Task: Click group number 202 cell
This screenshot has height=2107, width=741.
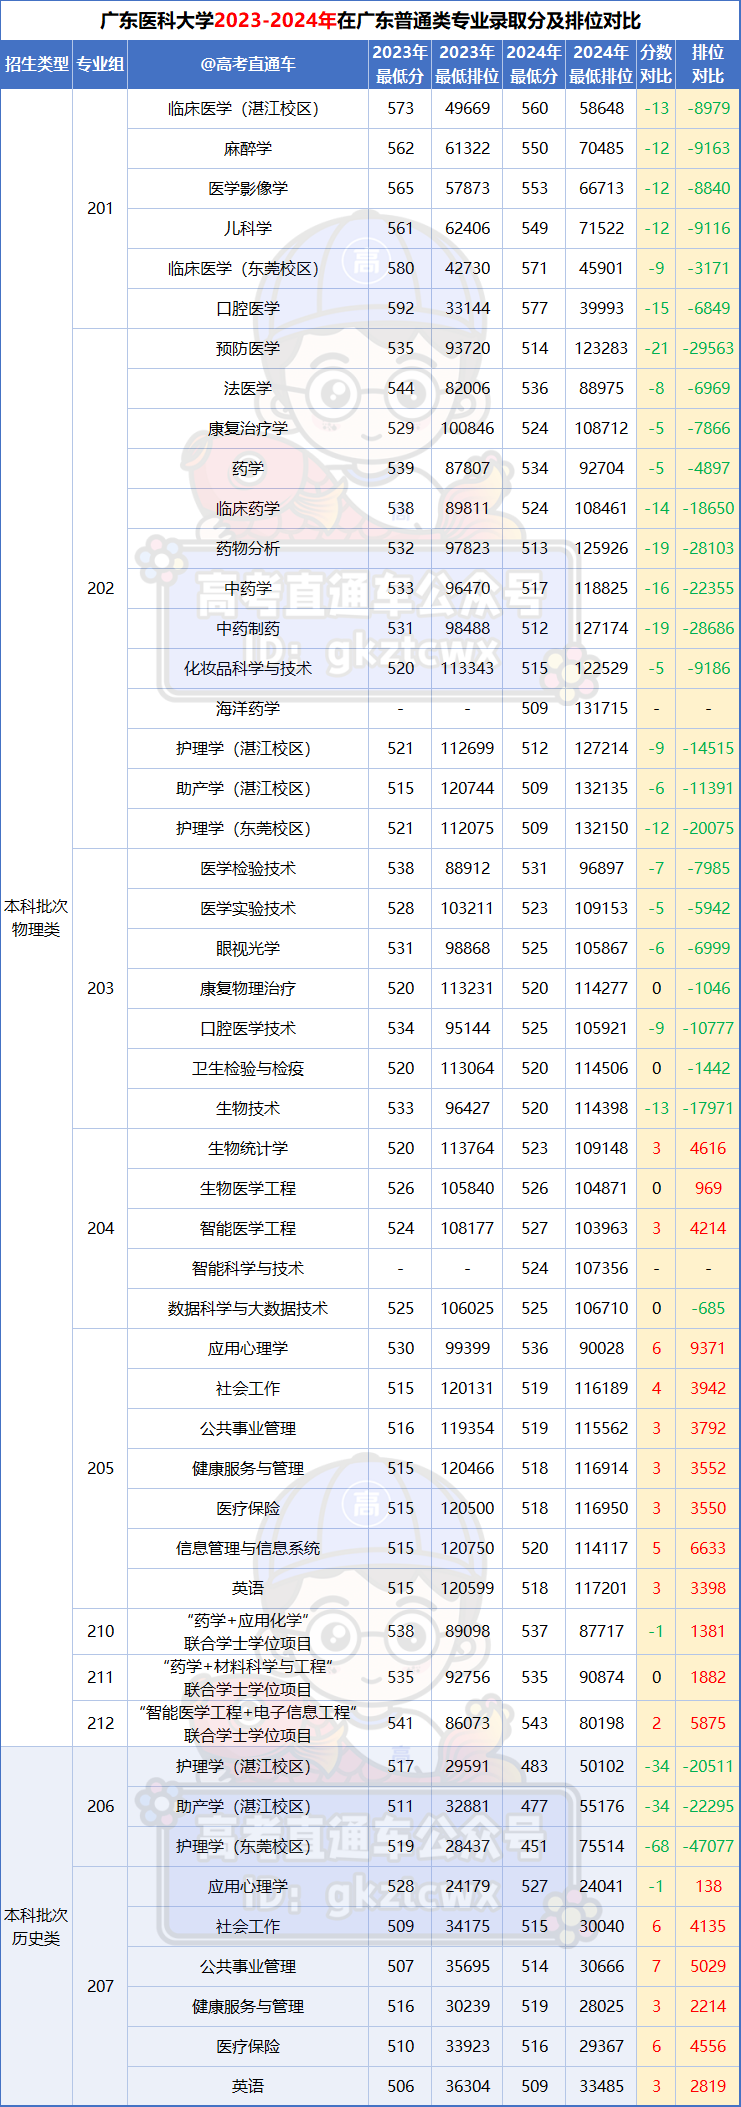Action: [100, 589]
